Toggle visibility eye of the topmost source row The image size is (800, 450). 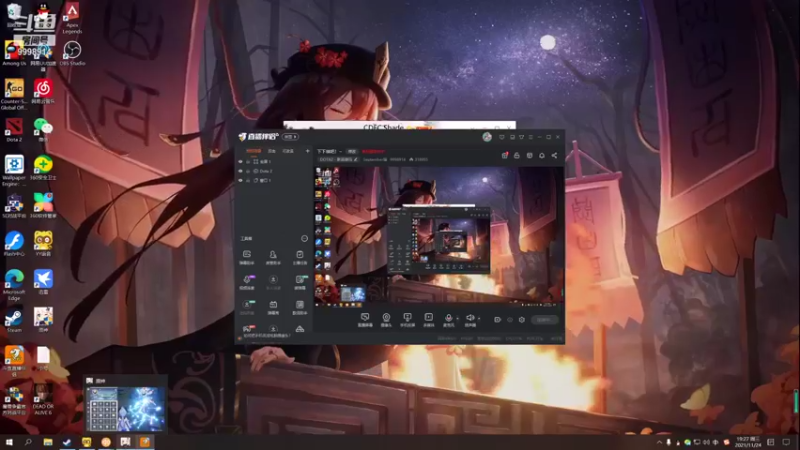click(241, 161)
